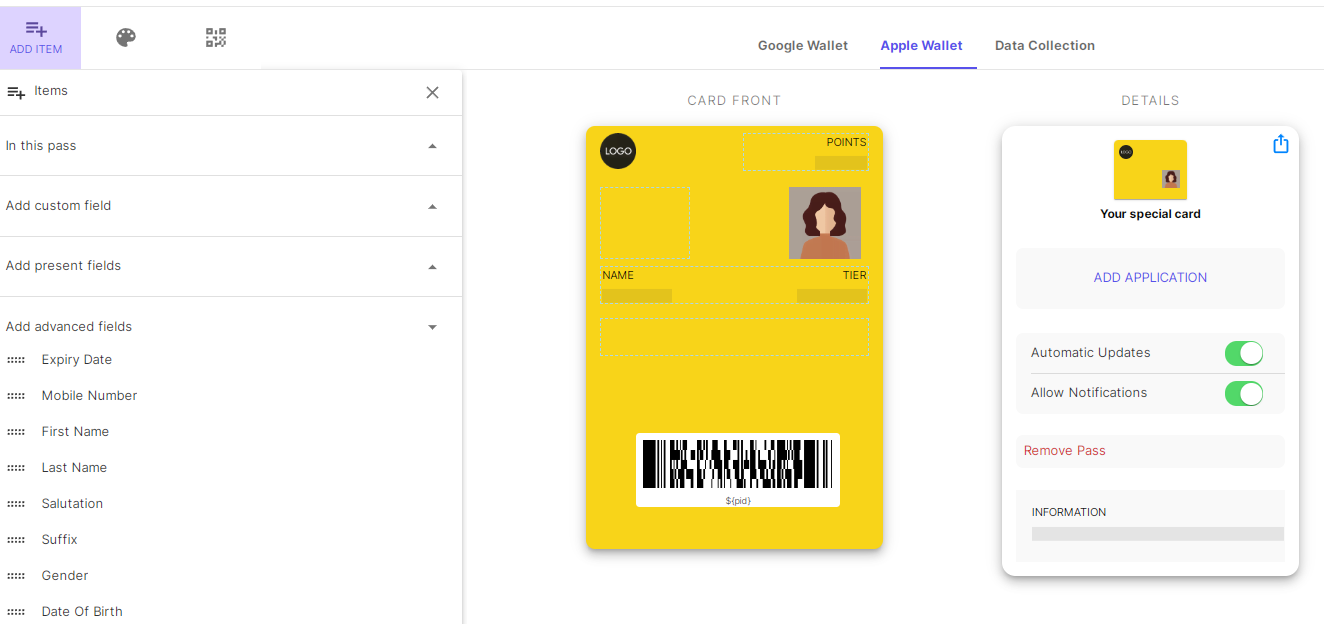Click the ADD APPLICATION button

coord(1150,278)
